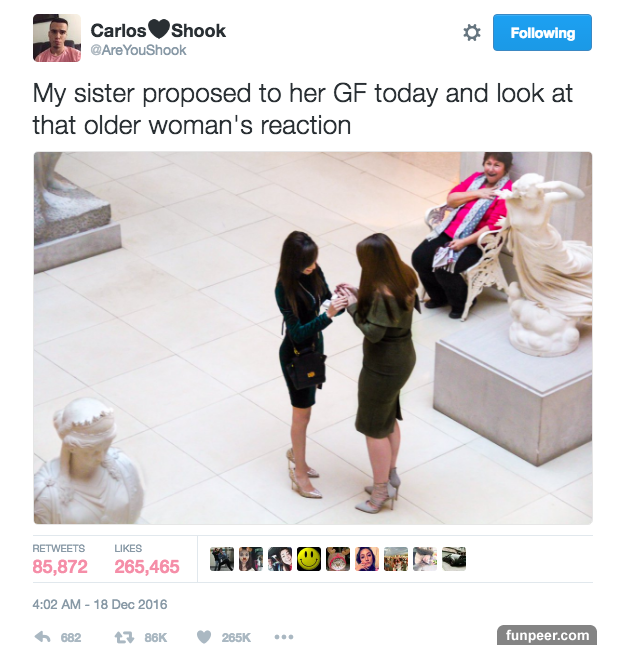Screen dimensions: 617x645
Task: Open Carlos Shook's profile avatar
Action: point(57,38)
